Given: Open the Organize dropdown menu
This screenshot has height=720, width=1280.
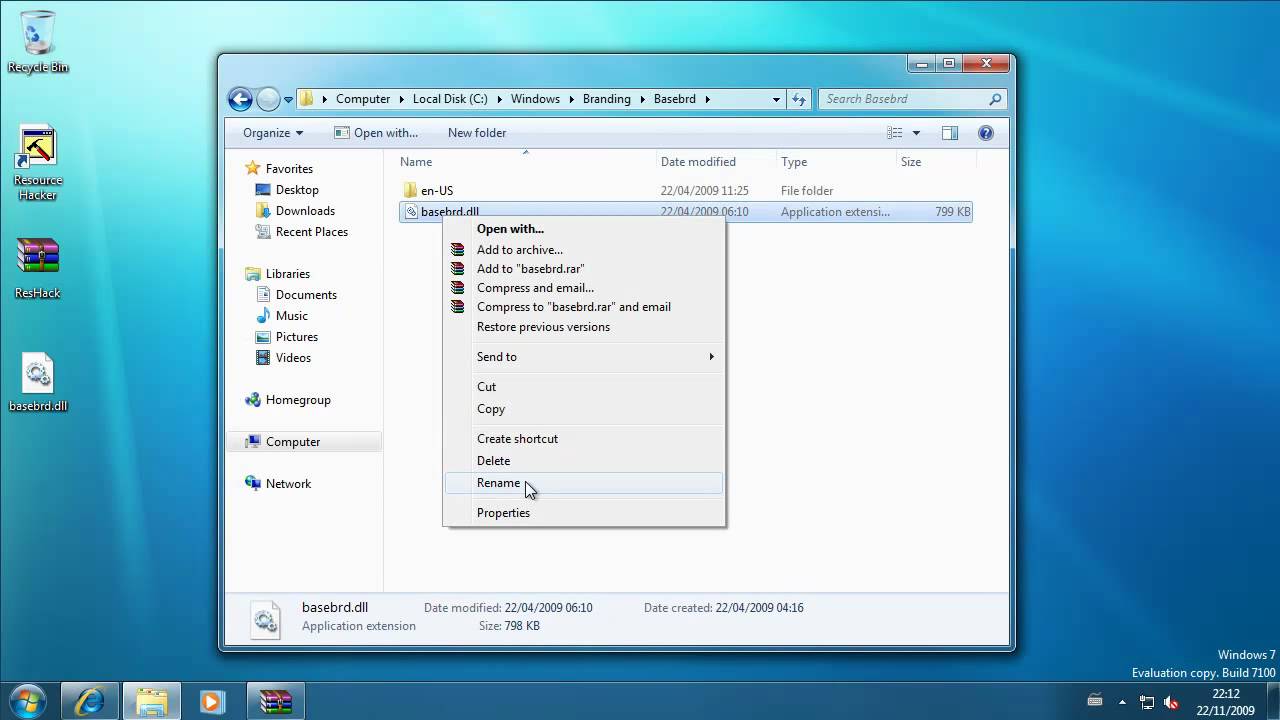Looking at the screenshot, I should point(272,133).
